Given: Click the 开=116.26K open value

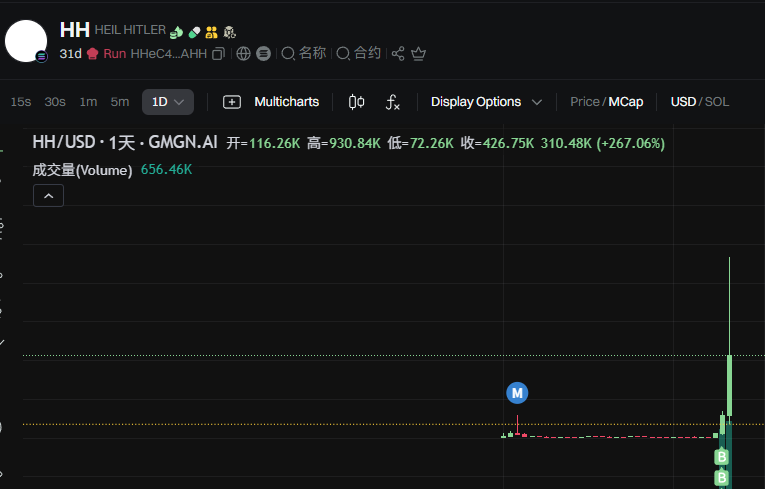Looking at the screenshot, I should 263,143.
